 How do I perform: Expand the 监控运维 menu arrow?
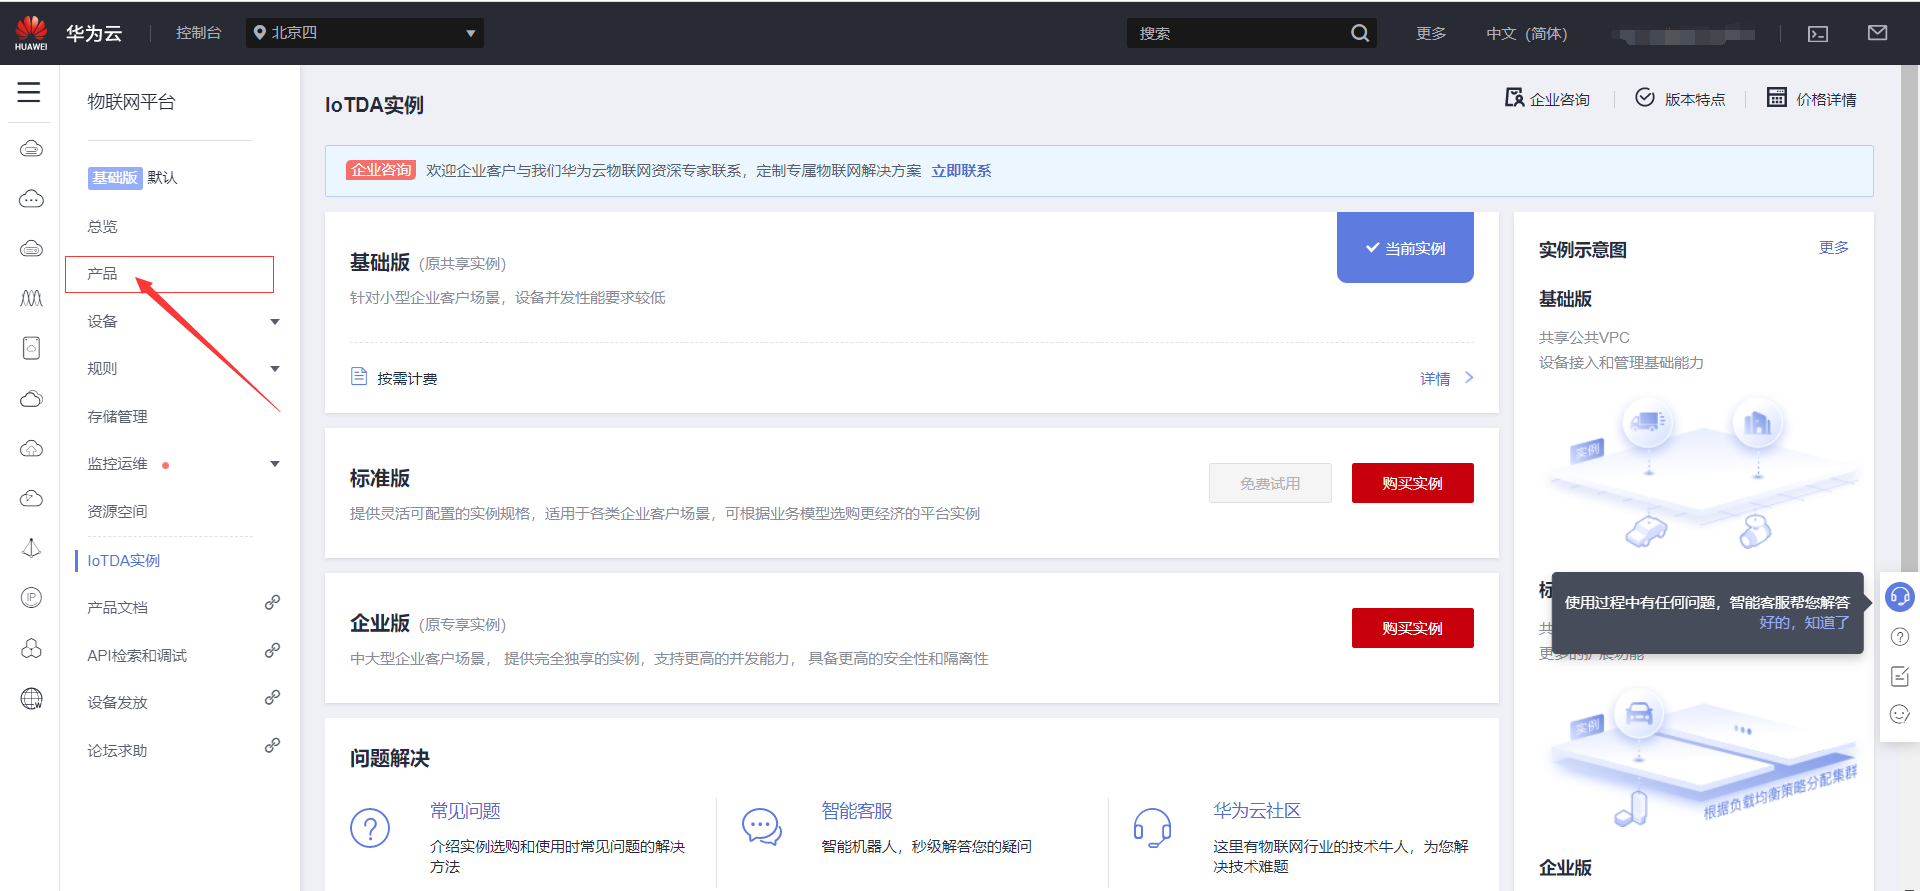click(x=275, y=464)
